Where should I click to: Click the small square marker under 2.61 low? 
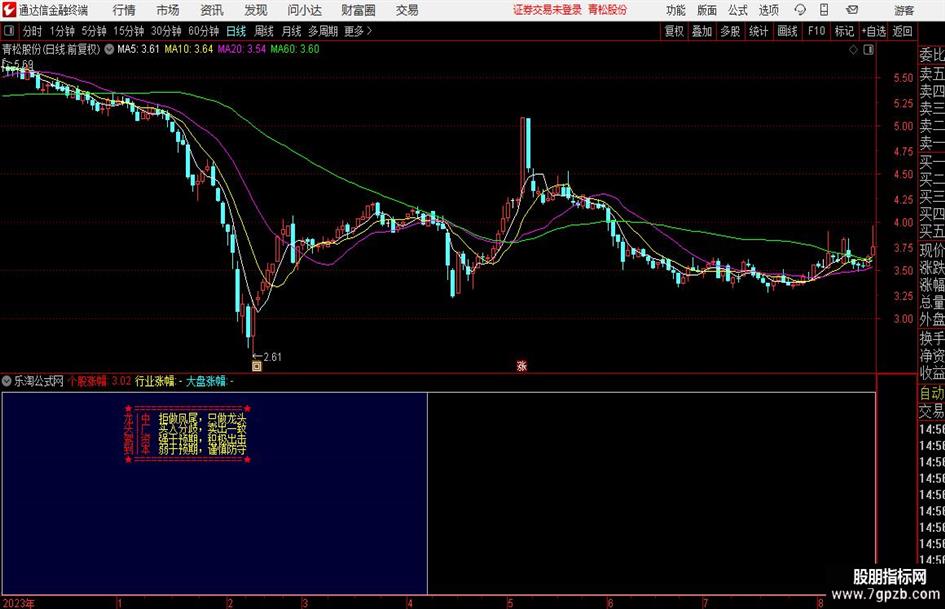click(x=257, y=366)
